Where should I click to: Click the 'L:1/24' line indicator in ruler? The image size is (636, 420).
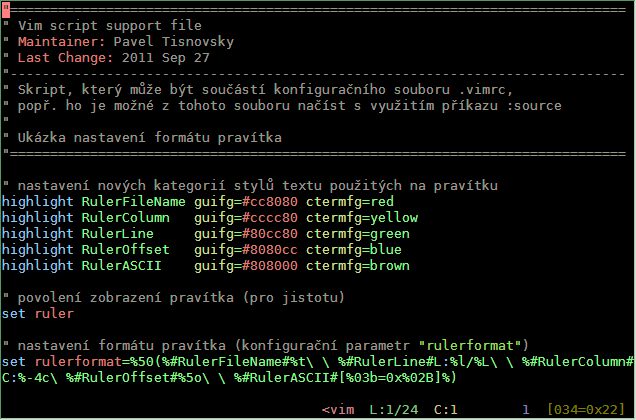point(394,409)
